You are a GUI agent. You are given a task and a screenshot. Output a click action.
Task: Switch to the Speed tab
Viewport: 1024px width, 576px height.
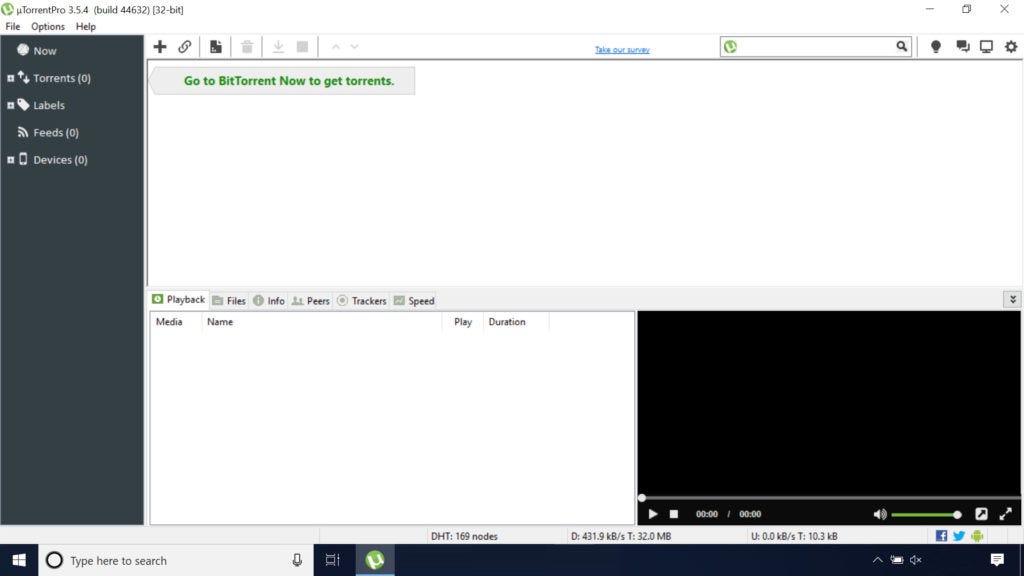coord(414,300)
